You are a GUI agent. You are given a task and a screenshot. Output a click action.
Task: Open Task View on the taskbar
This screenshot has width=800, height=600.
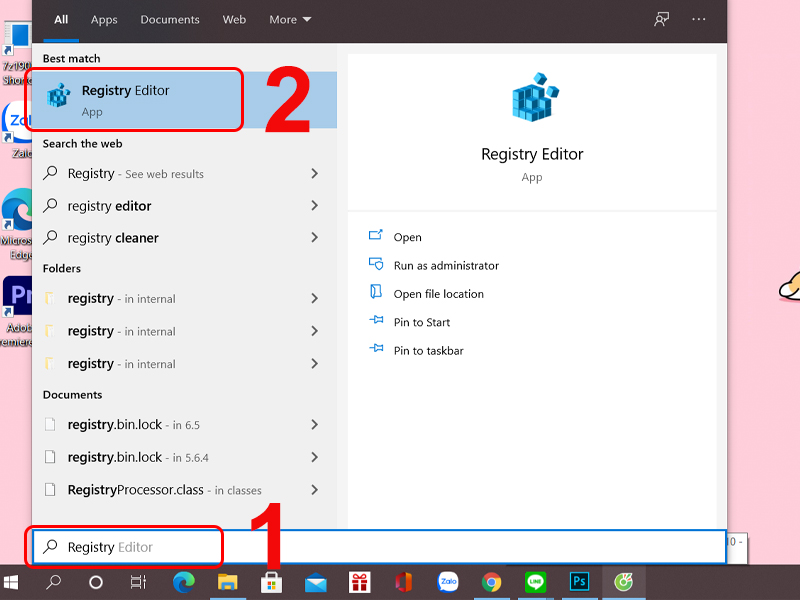138,582
